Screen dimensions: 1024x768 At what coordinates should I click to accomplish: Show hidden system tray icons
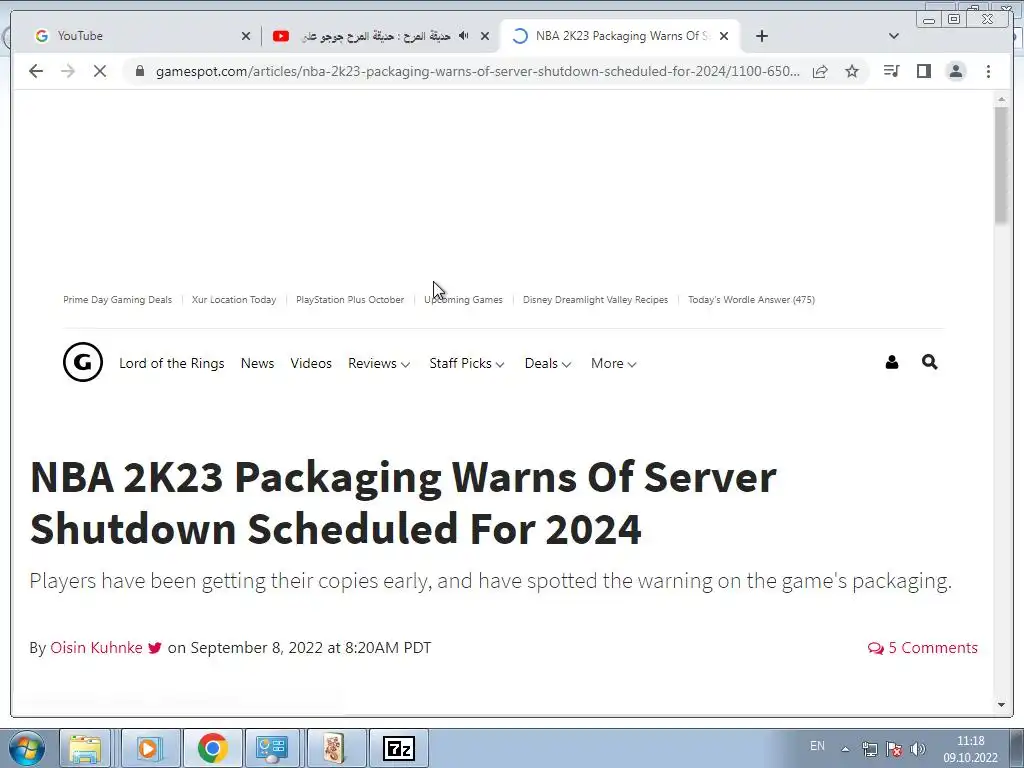pyautogui.click(x=845, y=749)
